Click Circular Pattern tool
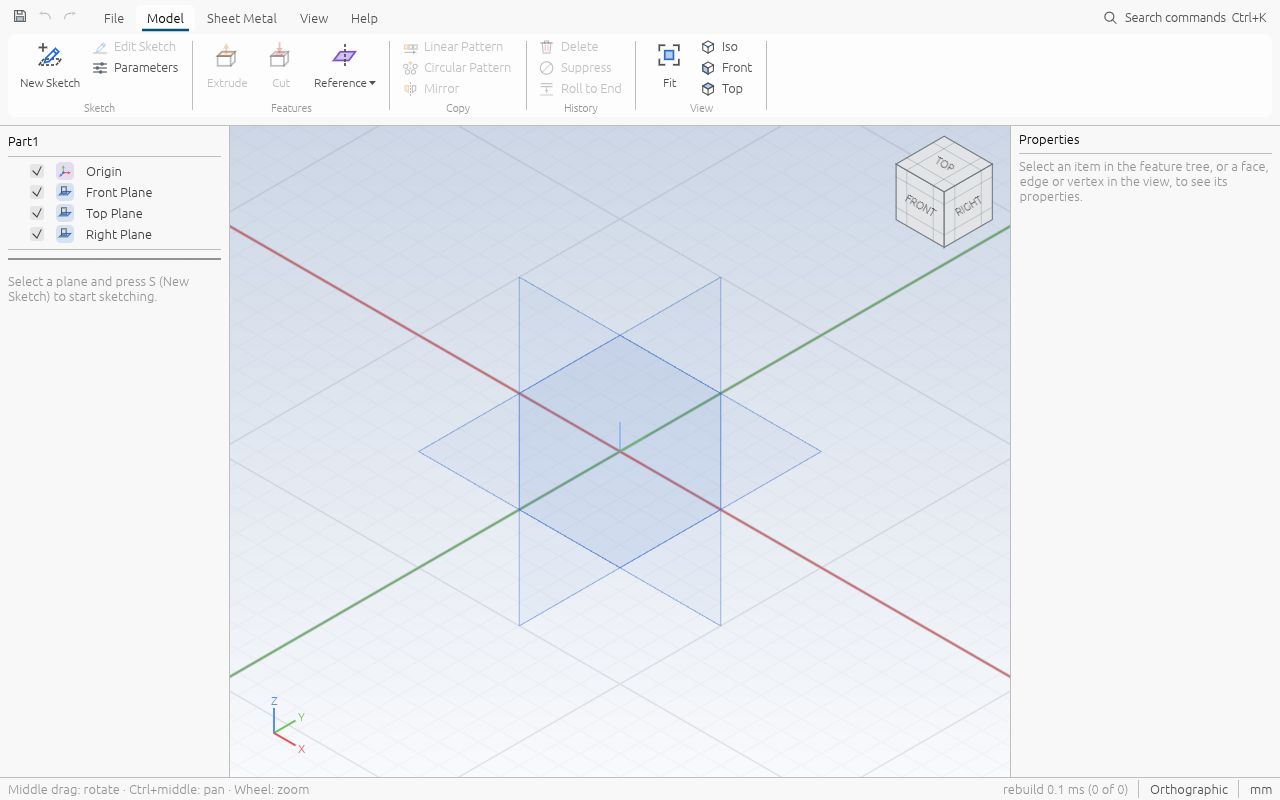This screenshot has height=800, width=1280. 457,68
